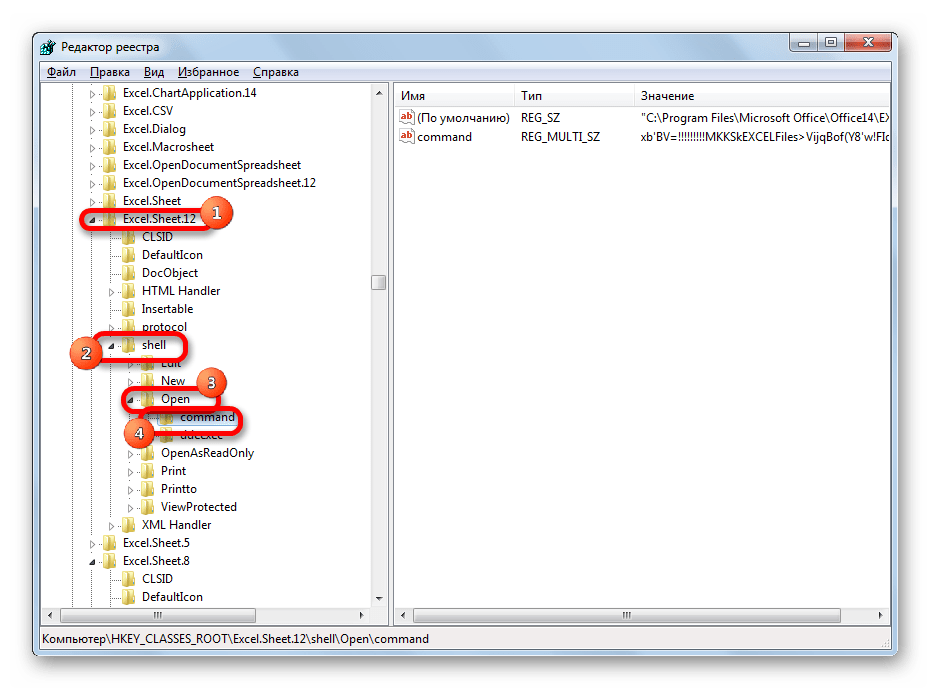Click the string icon of (По умолчанию) value

click(x=407, y=117)
